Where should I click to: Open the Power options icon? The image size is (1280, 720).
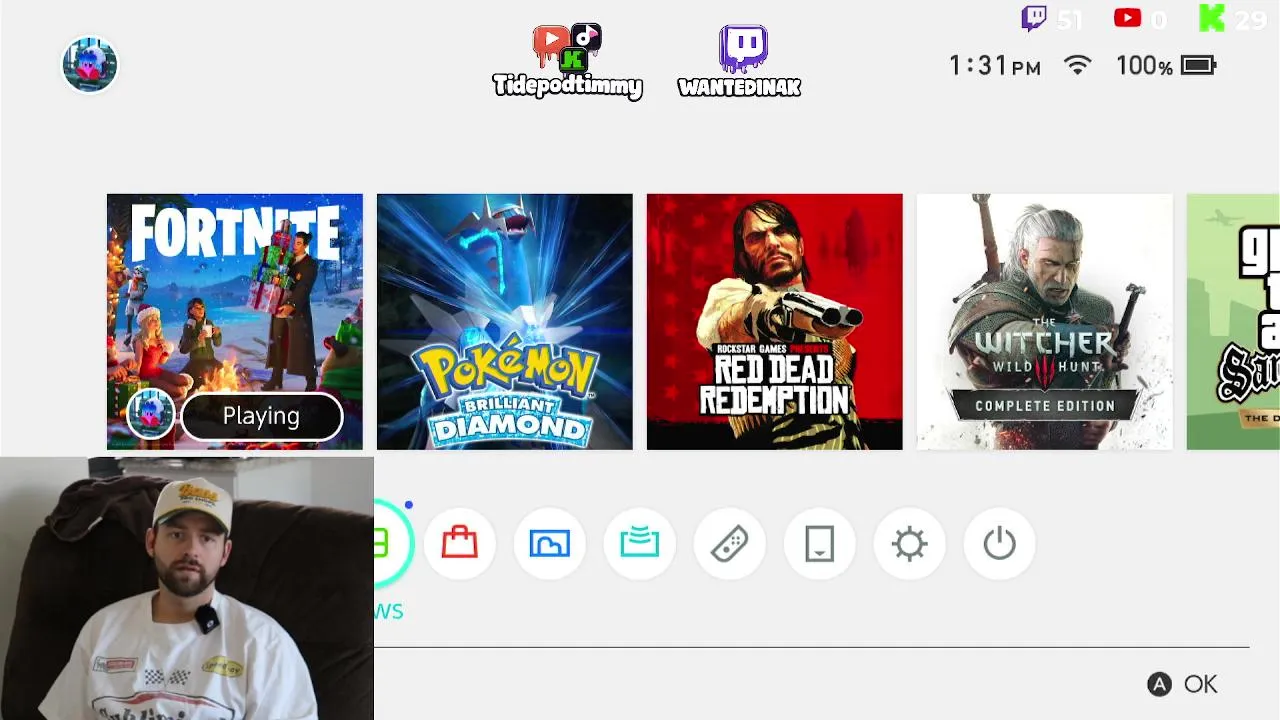point(1000,543)
